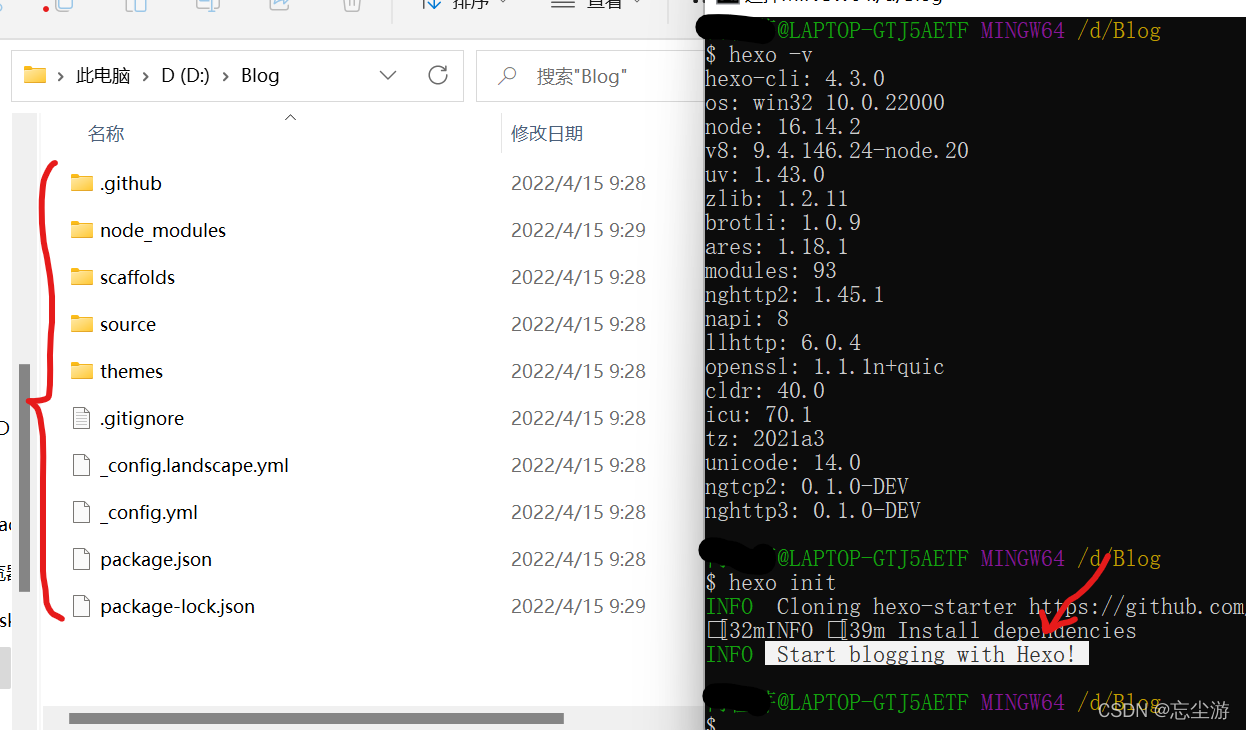Screen dimensions: 1246x730
Task: Refresh the Blog folder view
Action: pyautogui.click(x=437, y=75)
